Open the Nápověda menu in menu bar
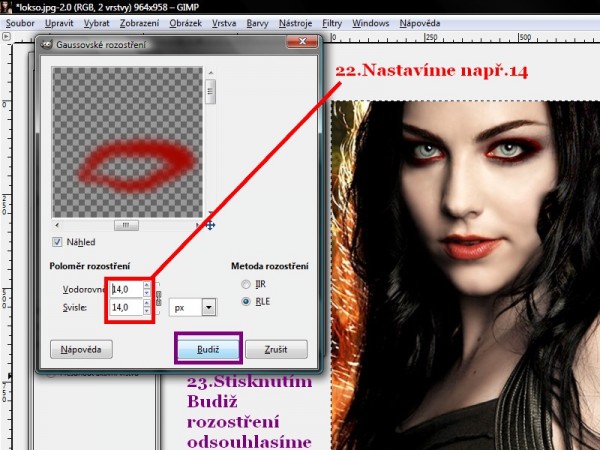 pyautogui.click(x=420, y=23)
